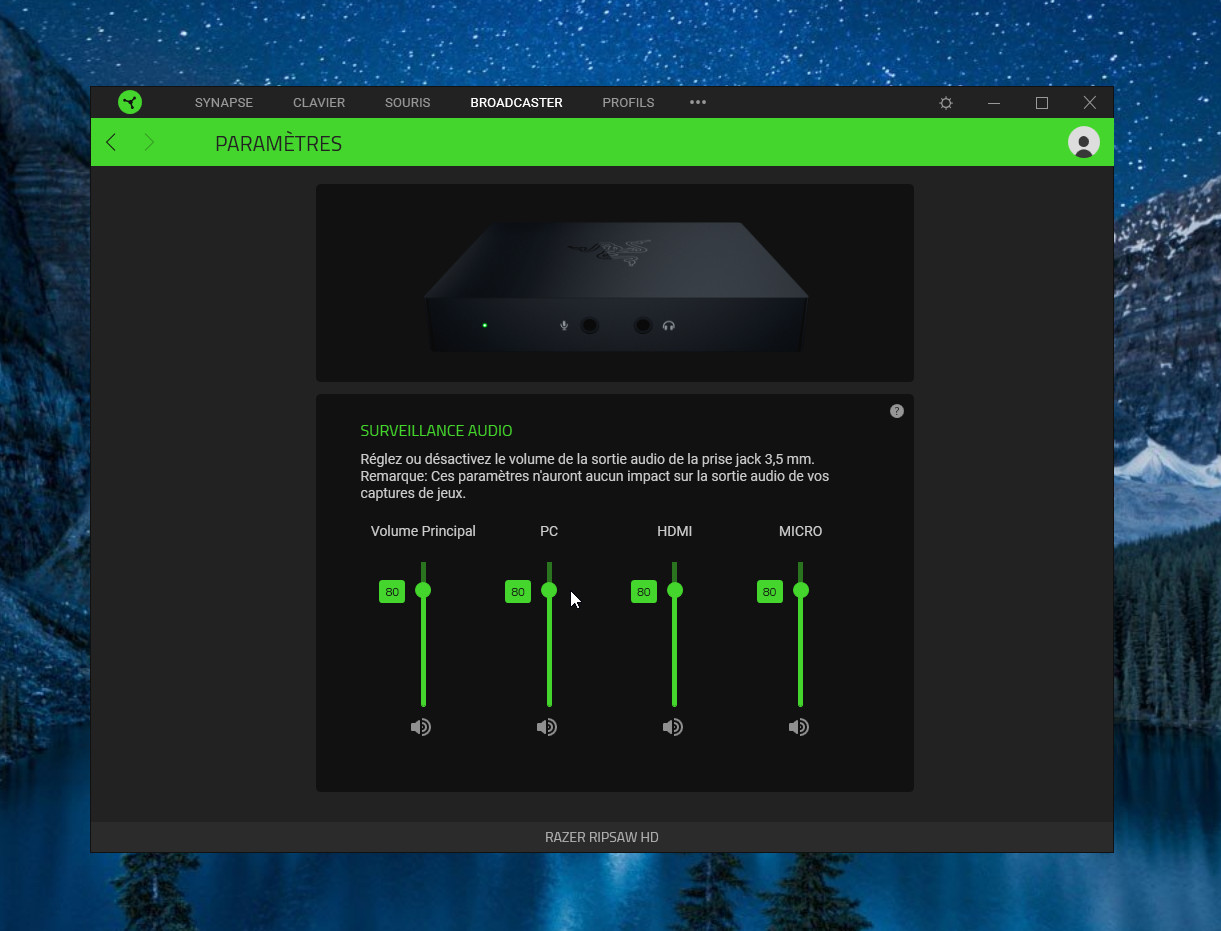The height and width of the screenshot is (931, 1221).
Task: Switch to the CLAVIER tab
Action: (x=319, y=103)
